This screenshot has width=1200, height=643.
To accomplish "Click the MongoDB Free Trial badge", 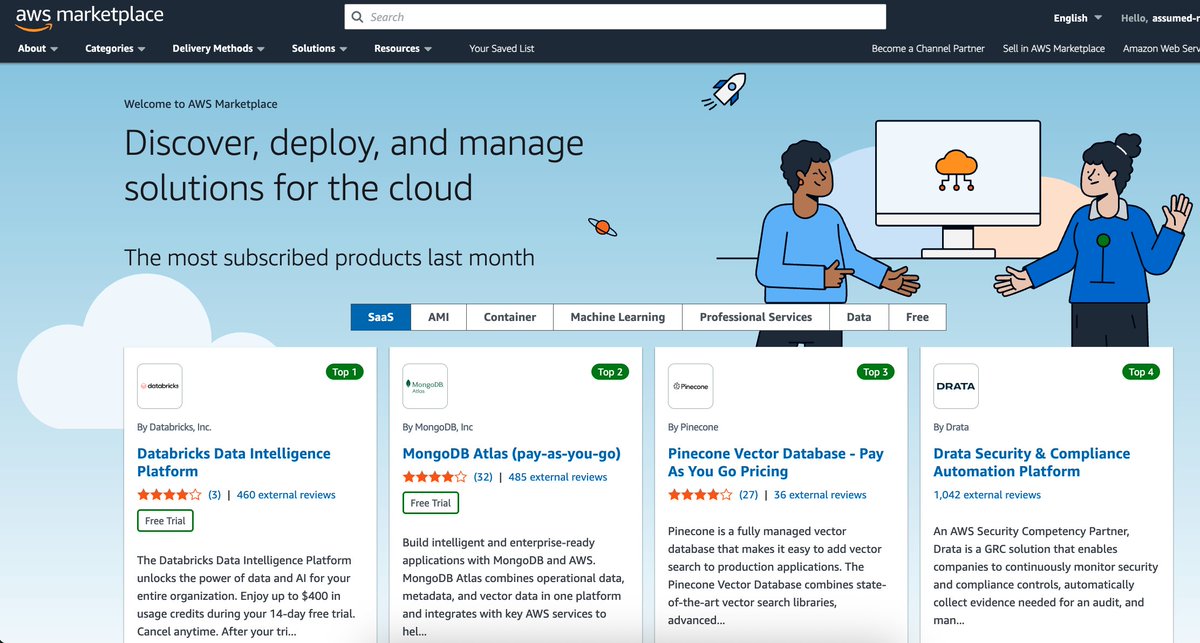I will click(430, 503).
